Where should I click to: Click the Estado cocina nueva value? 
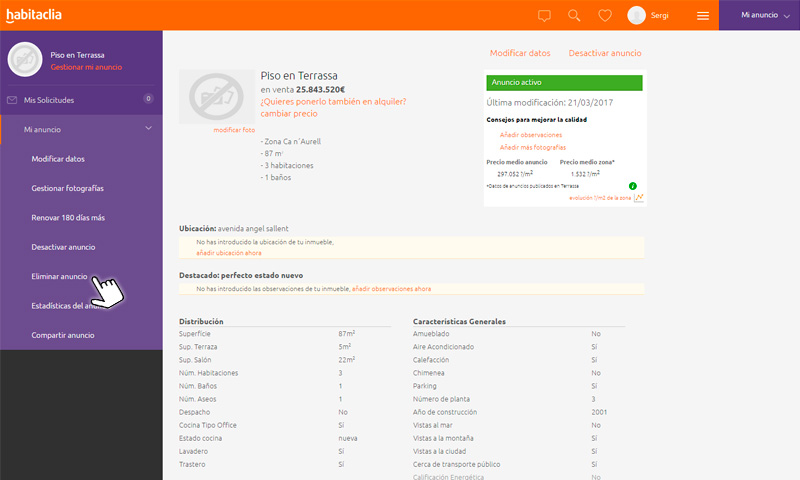[348, 438]
